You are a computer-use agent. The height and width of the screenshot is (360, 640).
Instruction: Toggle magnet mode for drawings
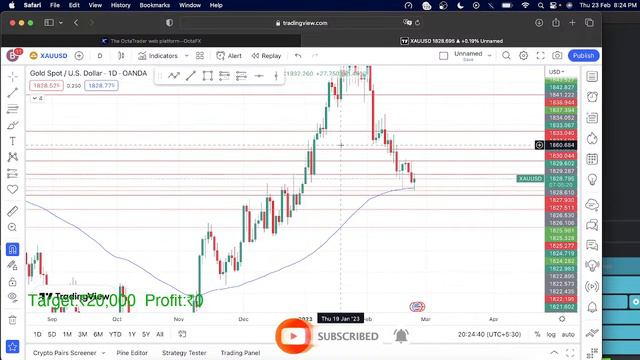pyautogui.click(x=13, y=249)
